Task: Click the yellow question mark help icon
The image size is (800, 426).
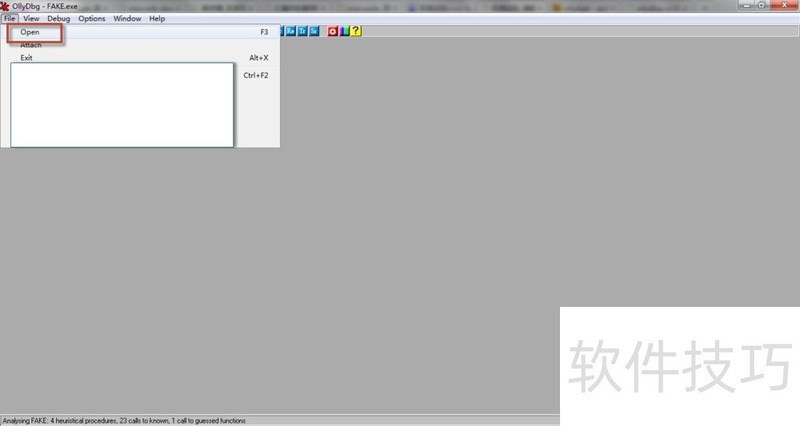Action: click(x=356, y=31)
